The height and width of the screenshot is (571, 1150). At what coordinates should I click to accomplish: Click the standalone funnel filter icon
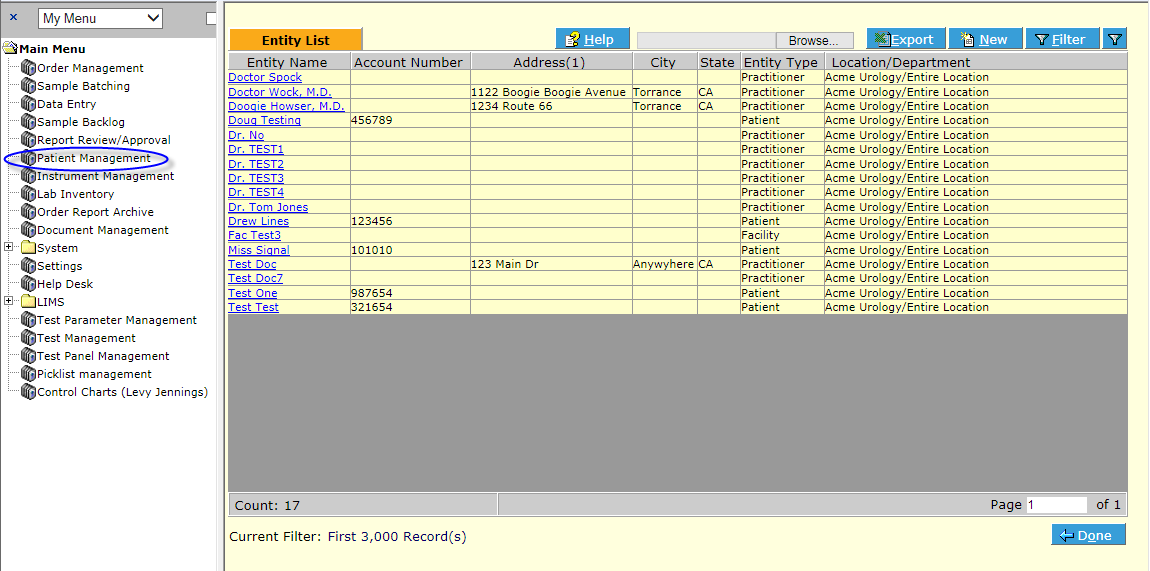pyautogui.click(x=1115, y=39)
